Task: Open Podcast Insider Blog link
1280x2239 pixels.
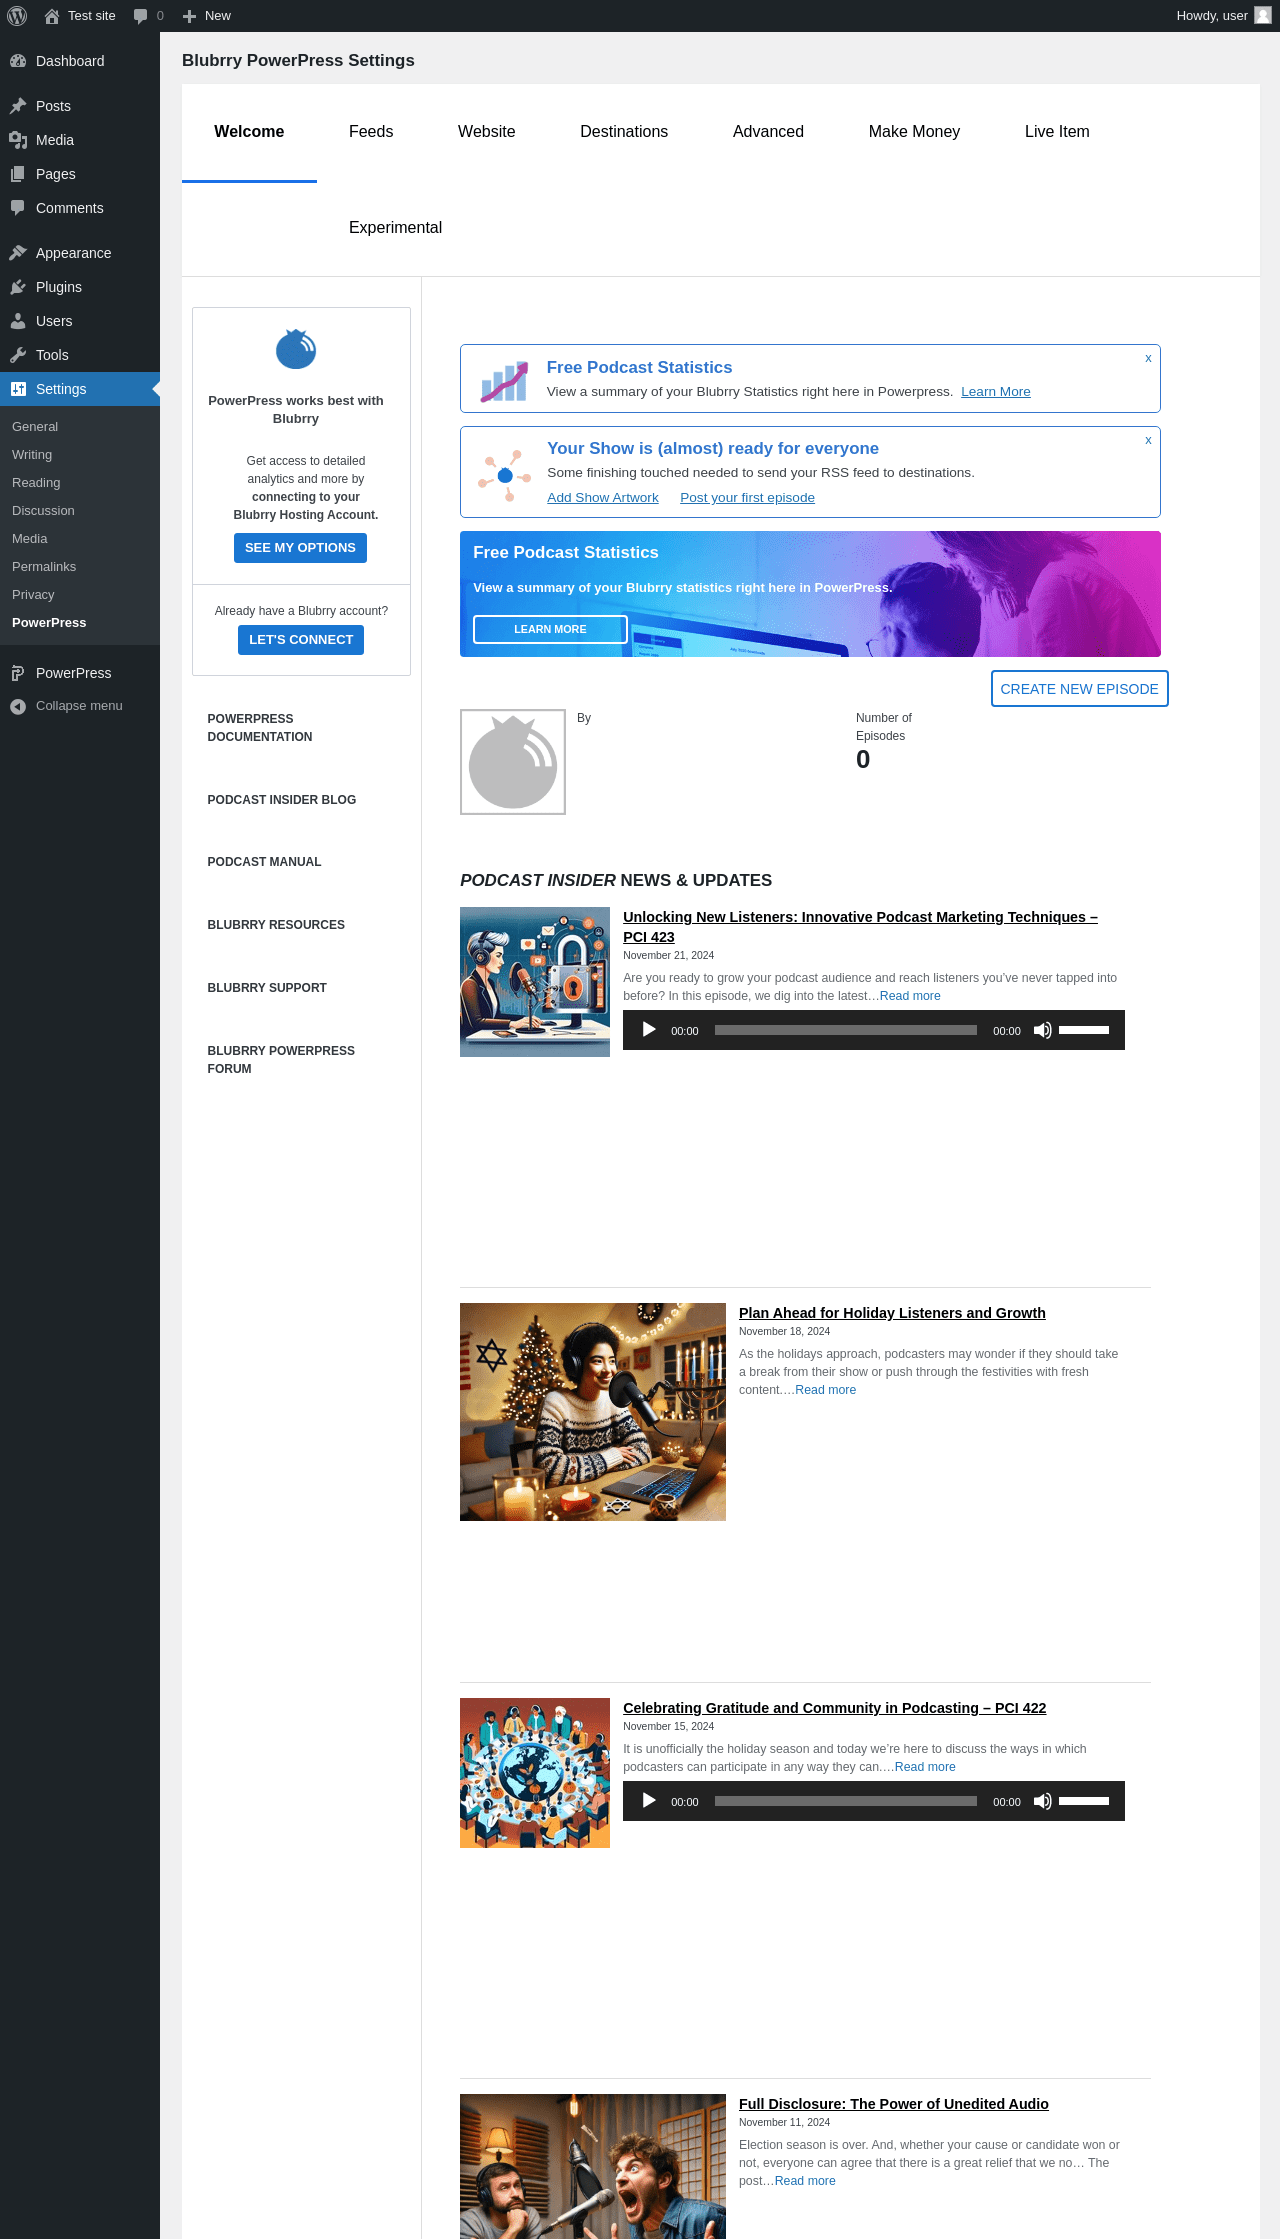Action: [x=282, y=800]
